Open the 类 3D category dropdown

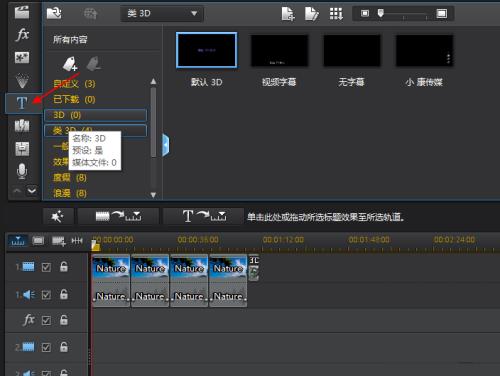click(162, 14)
